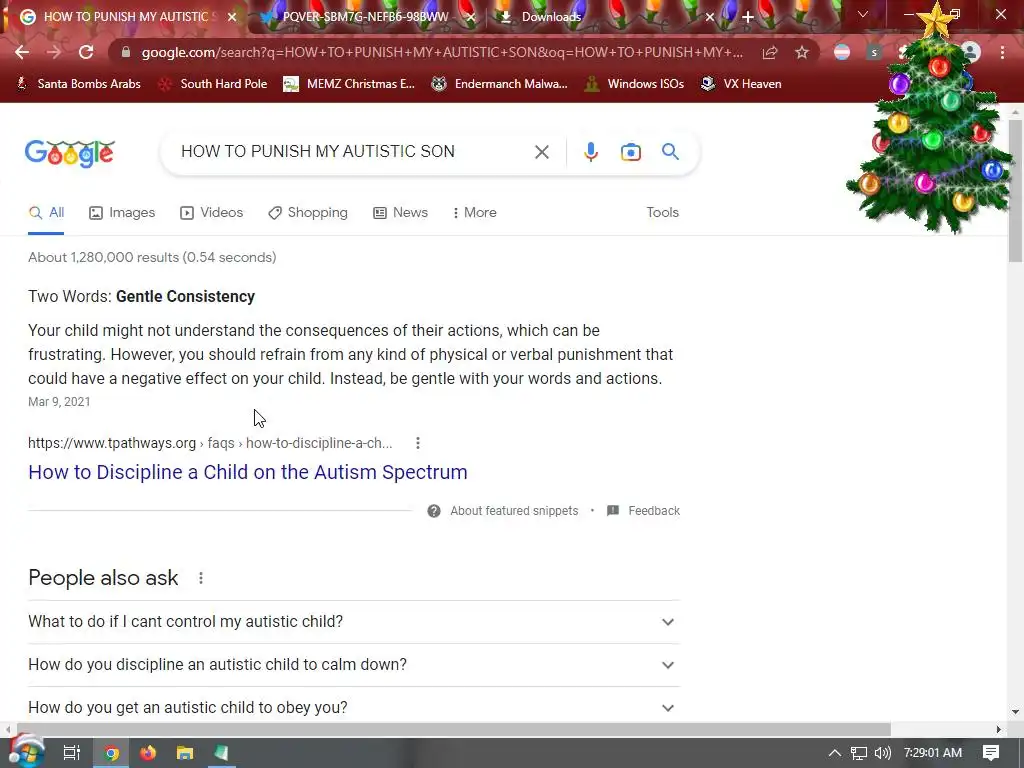This screenshot has height=768, width=1024.
Task: Open the More search categories menu
Action: pyautogui.click(x=475, y=213)
